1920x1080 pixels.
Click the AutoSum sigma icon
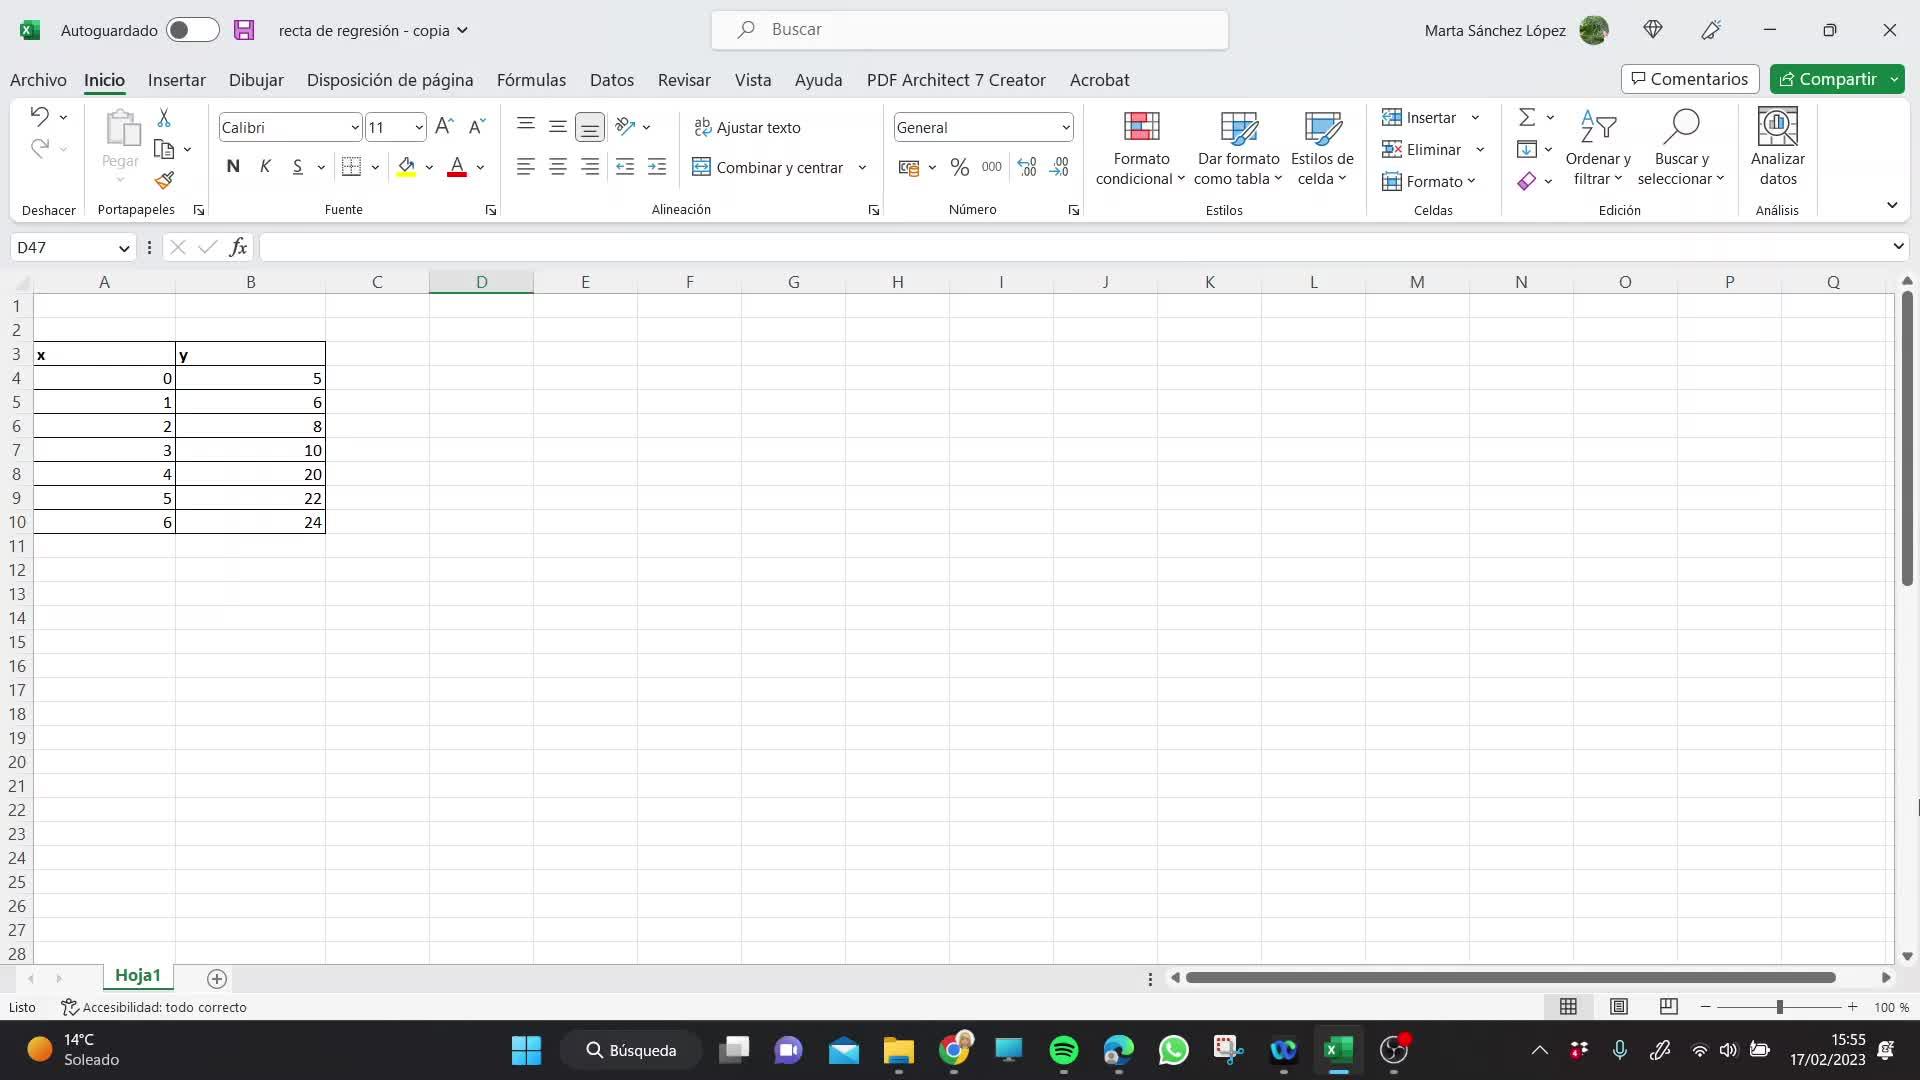[1526, 118]
